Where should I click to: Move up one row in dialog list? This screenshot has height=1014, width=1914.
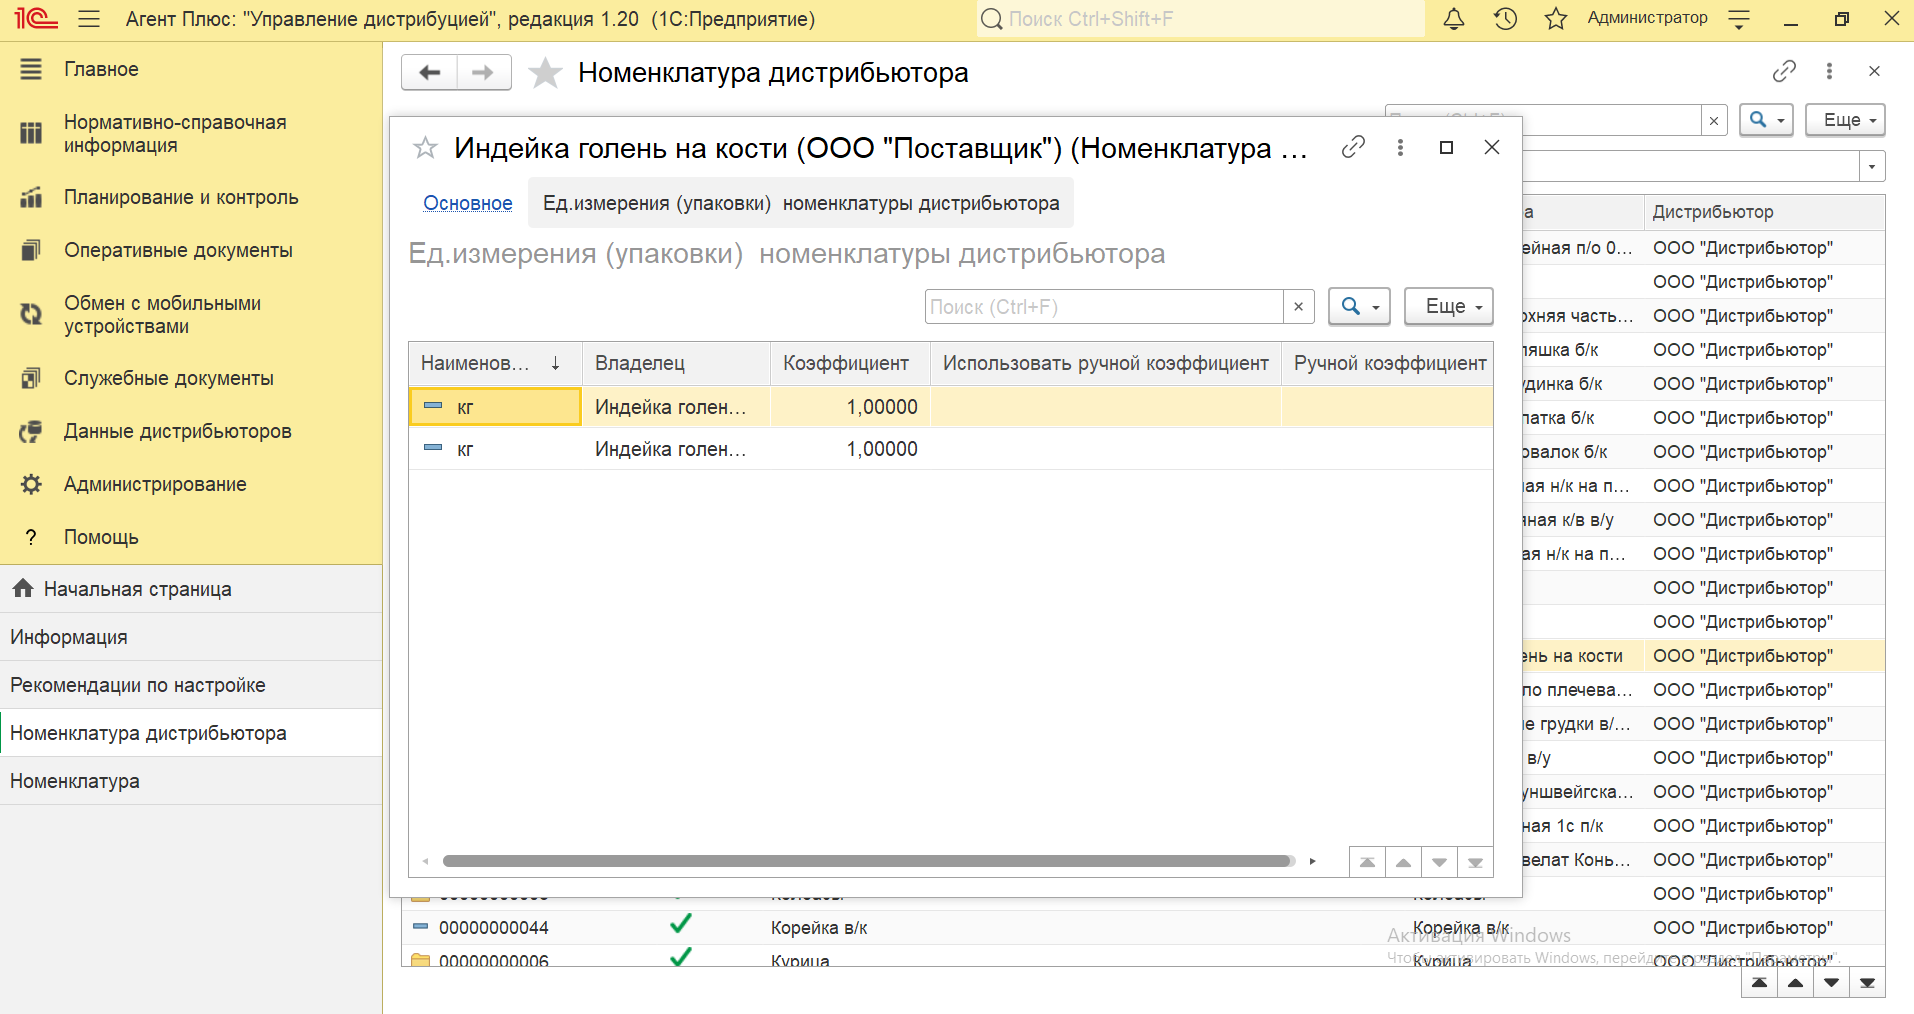[1403, 862]
